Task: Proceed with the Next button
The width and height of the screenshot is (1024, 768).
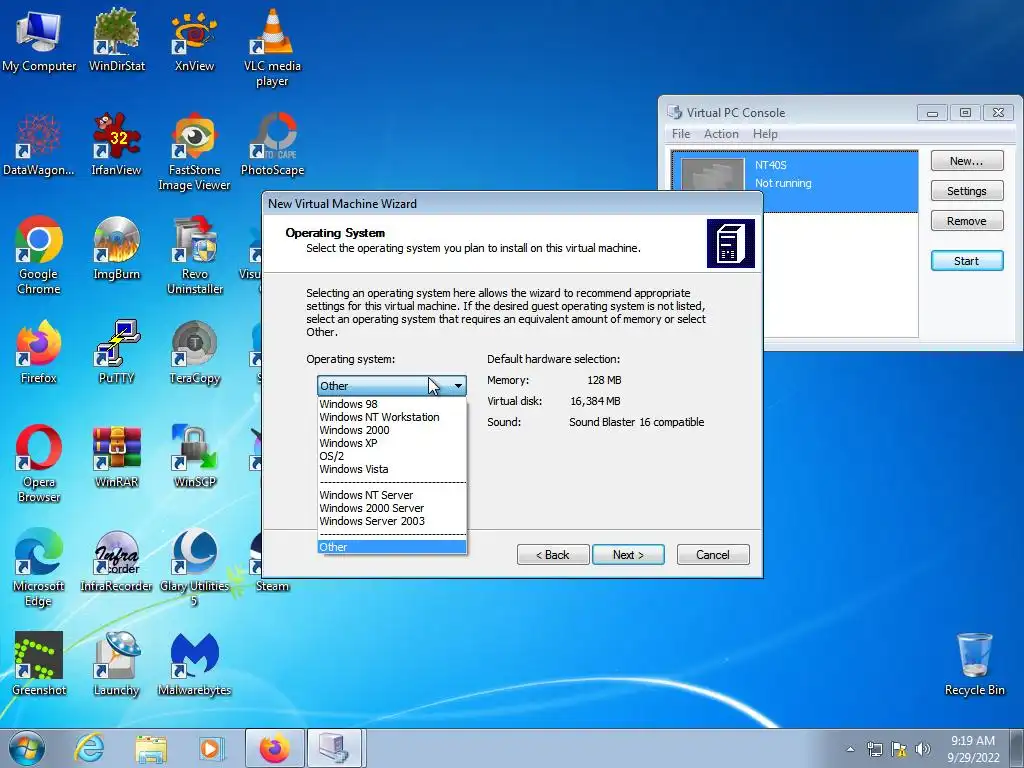Action: tap(628, 554)
